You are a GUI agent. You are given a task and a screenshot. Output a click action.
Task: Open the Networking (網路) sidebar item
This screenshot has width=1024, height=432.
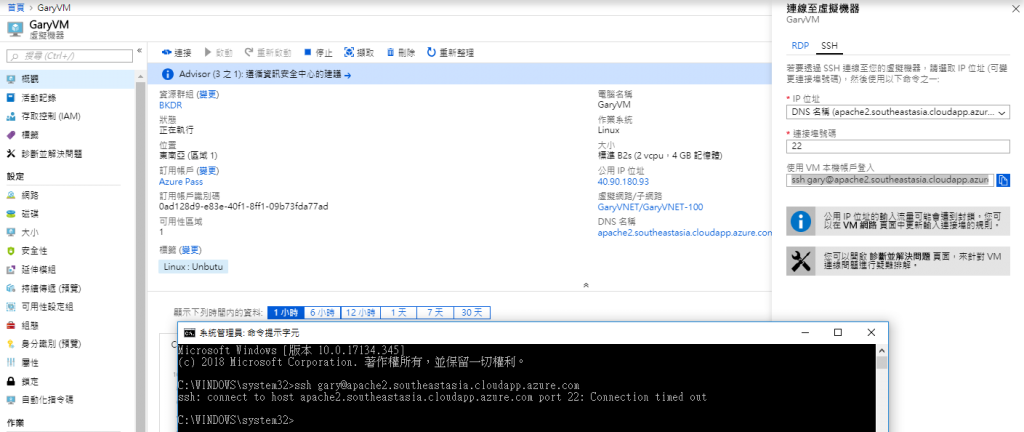coord(68,195)
